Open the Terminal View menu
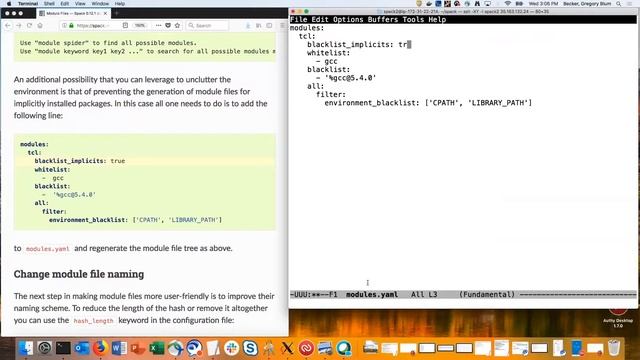 pyautogui.click(x=80, y=3)
